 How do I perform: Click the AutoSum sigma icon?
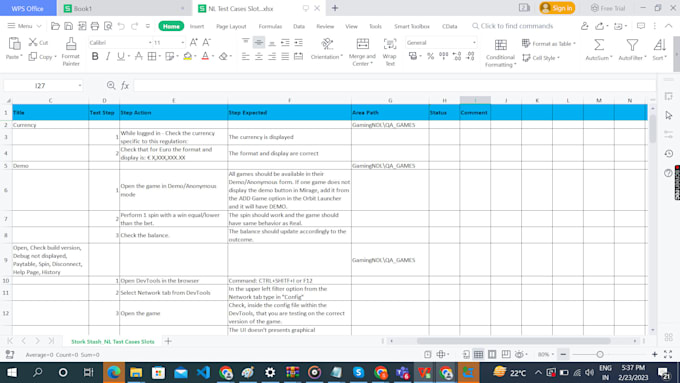click(x=599, y=45)
